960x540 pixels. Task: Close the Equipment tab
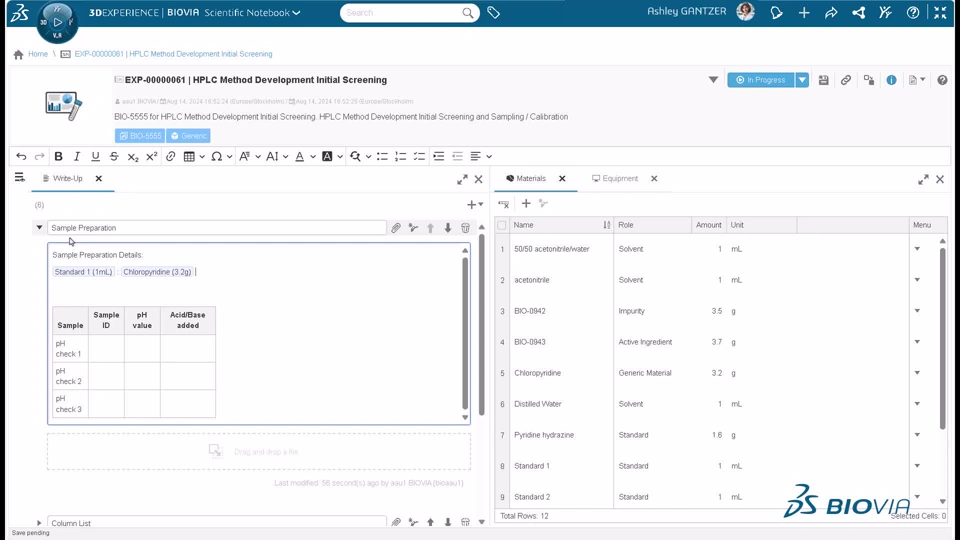tap(654, 179)
